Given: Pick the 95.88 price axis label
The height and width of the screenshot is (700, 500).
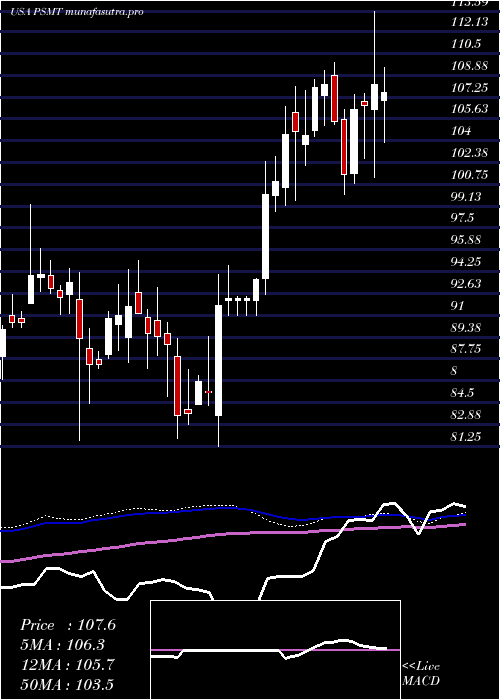Looking at the screenshot, I should (466, 240).
